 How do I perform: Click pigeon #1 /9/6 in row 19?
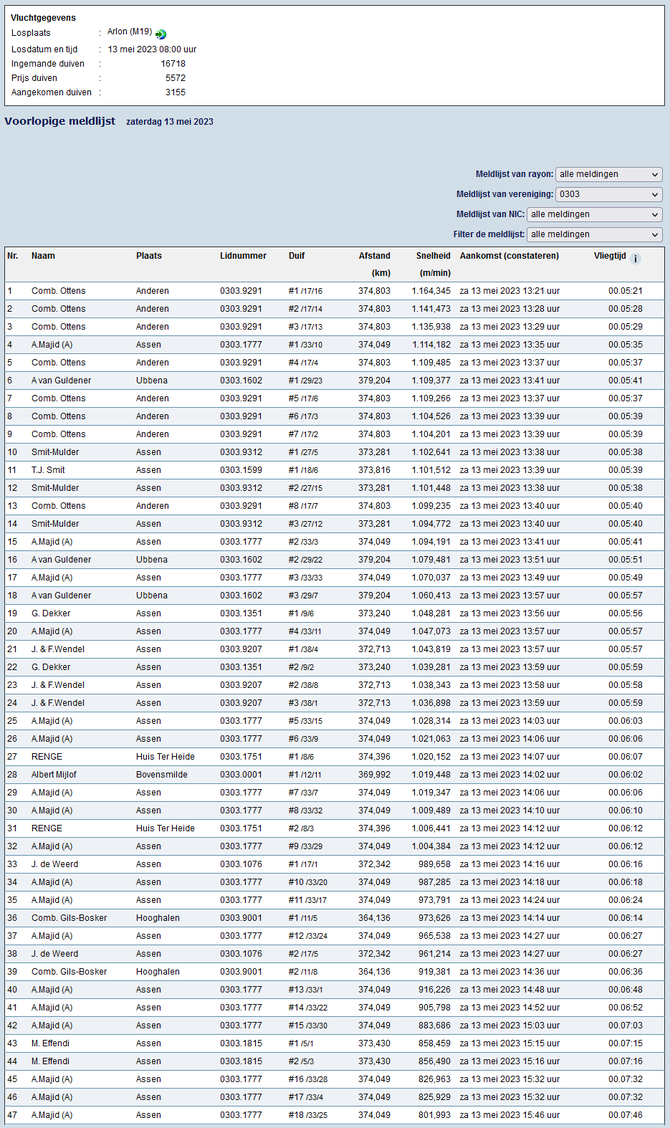(302, 614)
